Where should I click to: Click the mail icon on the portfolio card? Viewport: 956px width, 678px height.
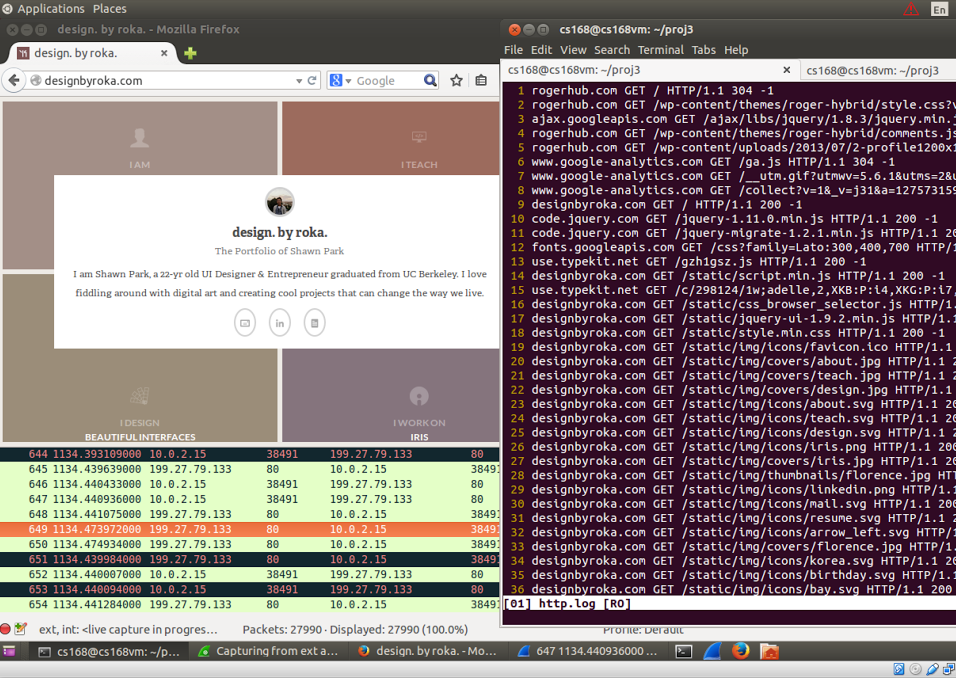[245, 323]
